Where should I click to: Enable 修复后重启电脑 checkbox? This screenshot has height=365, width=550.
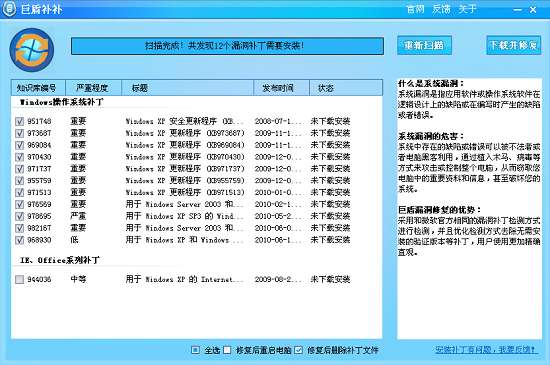[227, 350]
